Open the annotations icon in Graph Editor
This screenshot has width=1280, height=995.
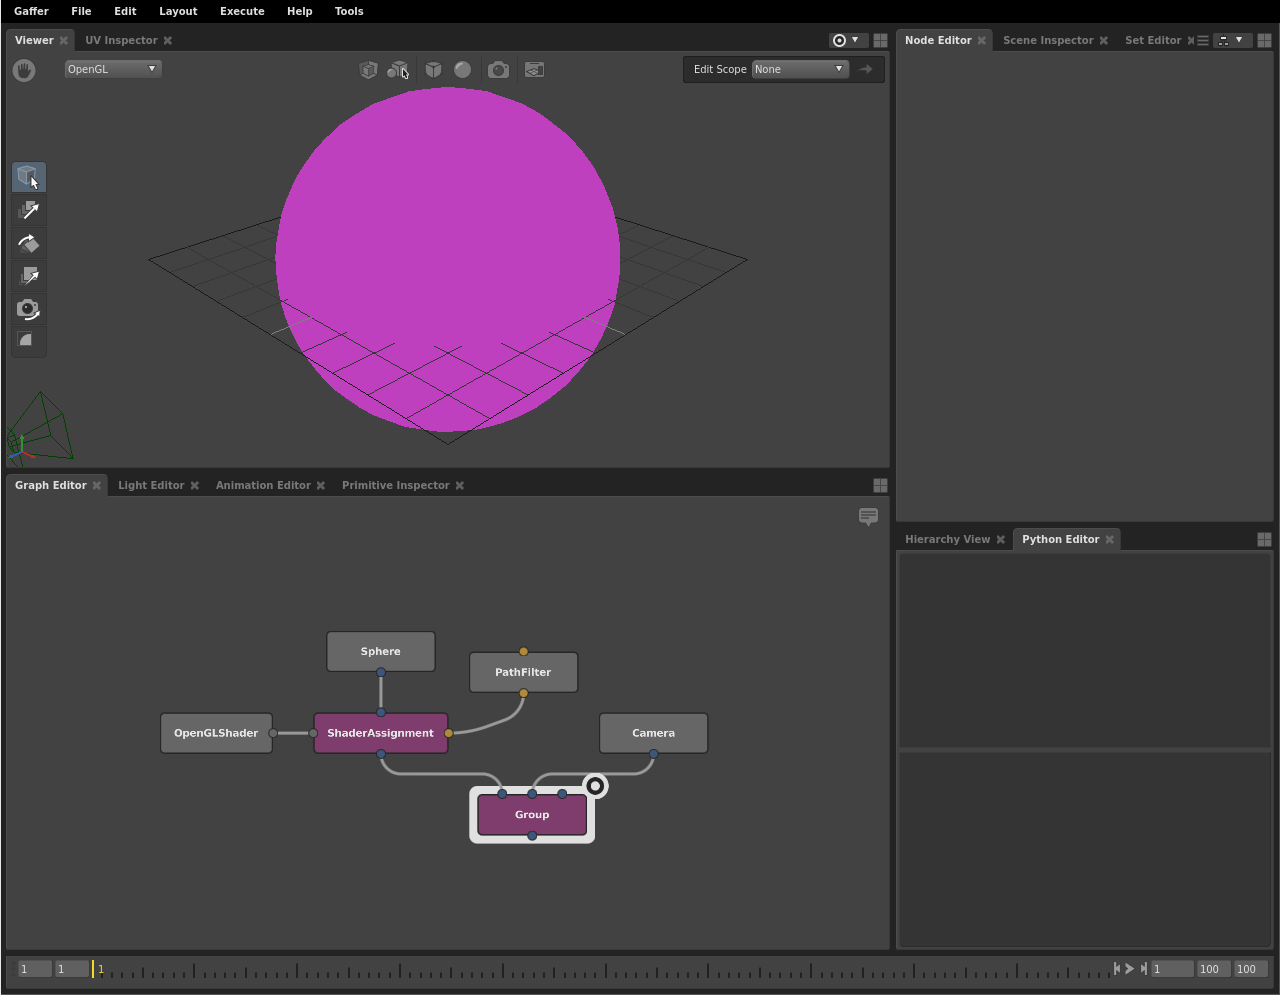pos(868,516)
